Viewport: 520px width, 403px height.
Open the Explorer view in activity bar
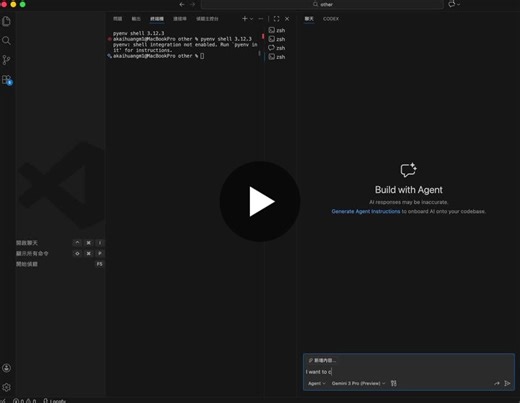(6, 21)
